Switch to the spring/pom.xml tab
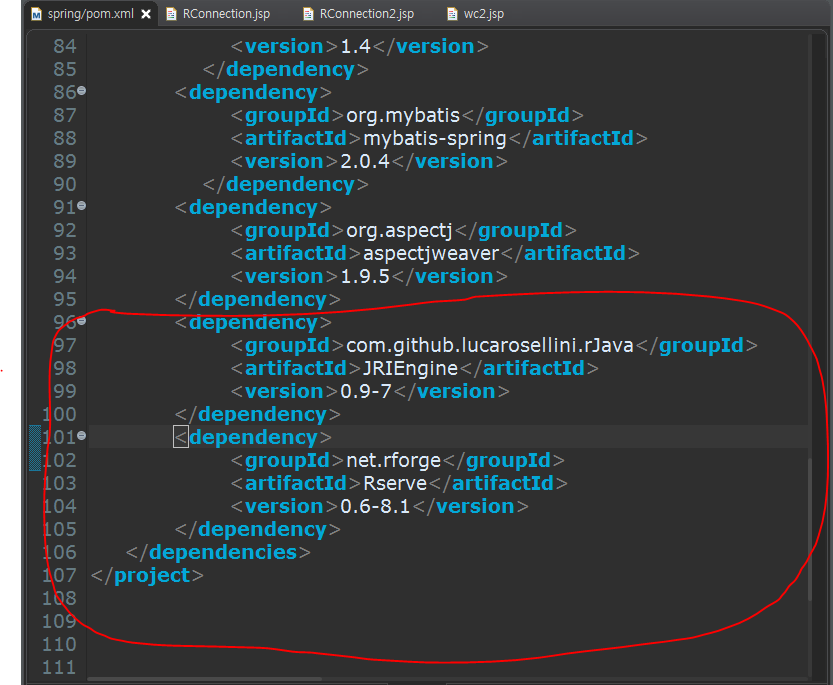Image resolution: width=833 pixels, height=685 pixels. [x=90, y=14]
